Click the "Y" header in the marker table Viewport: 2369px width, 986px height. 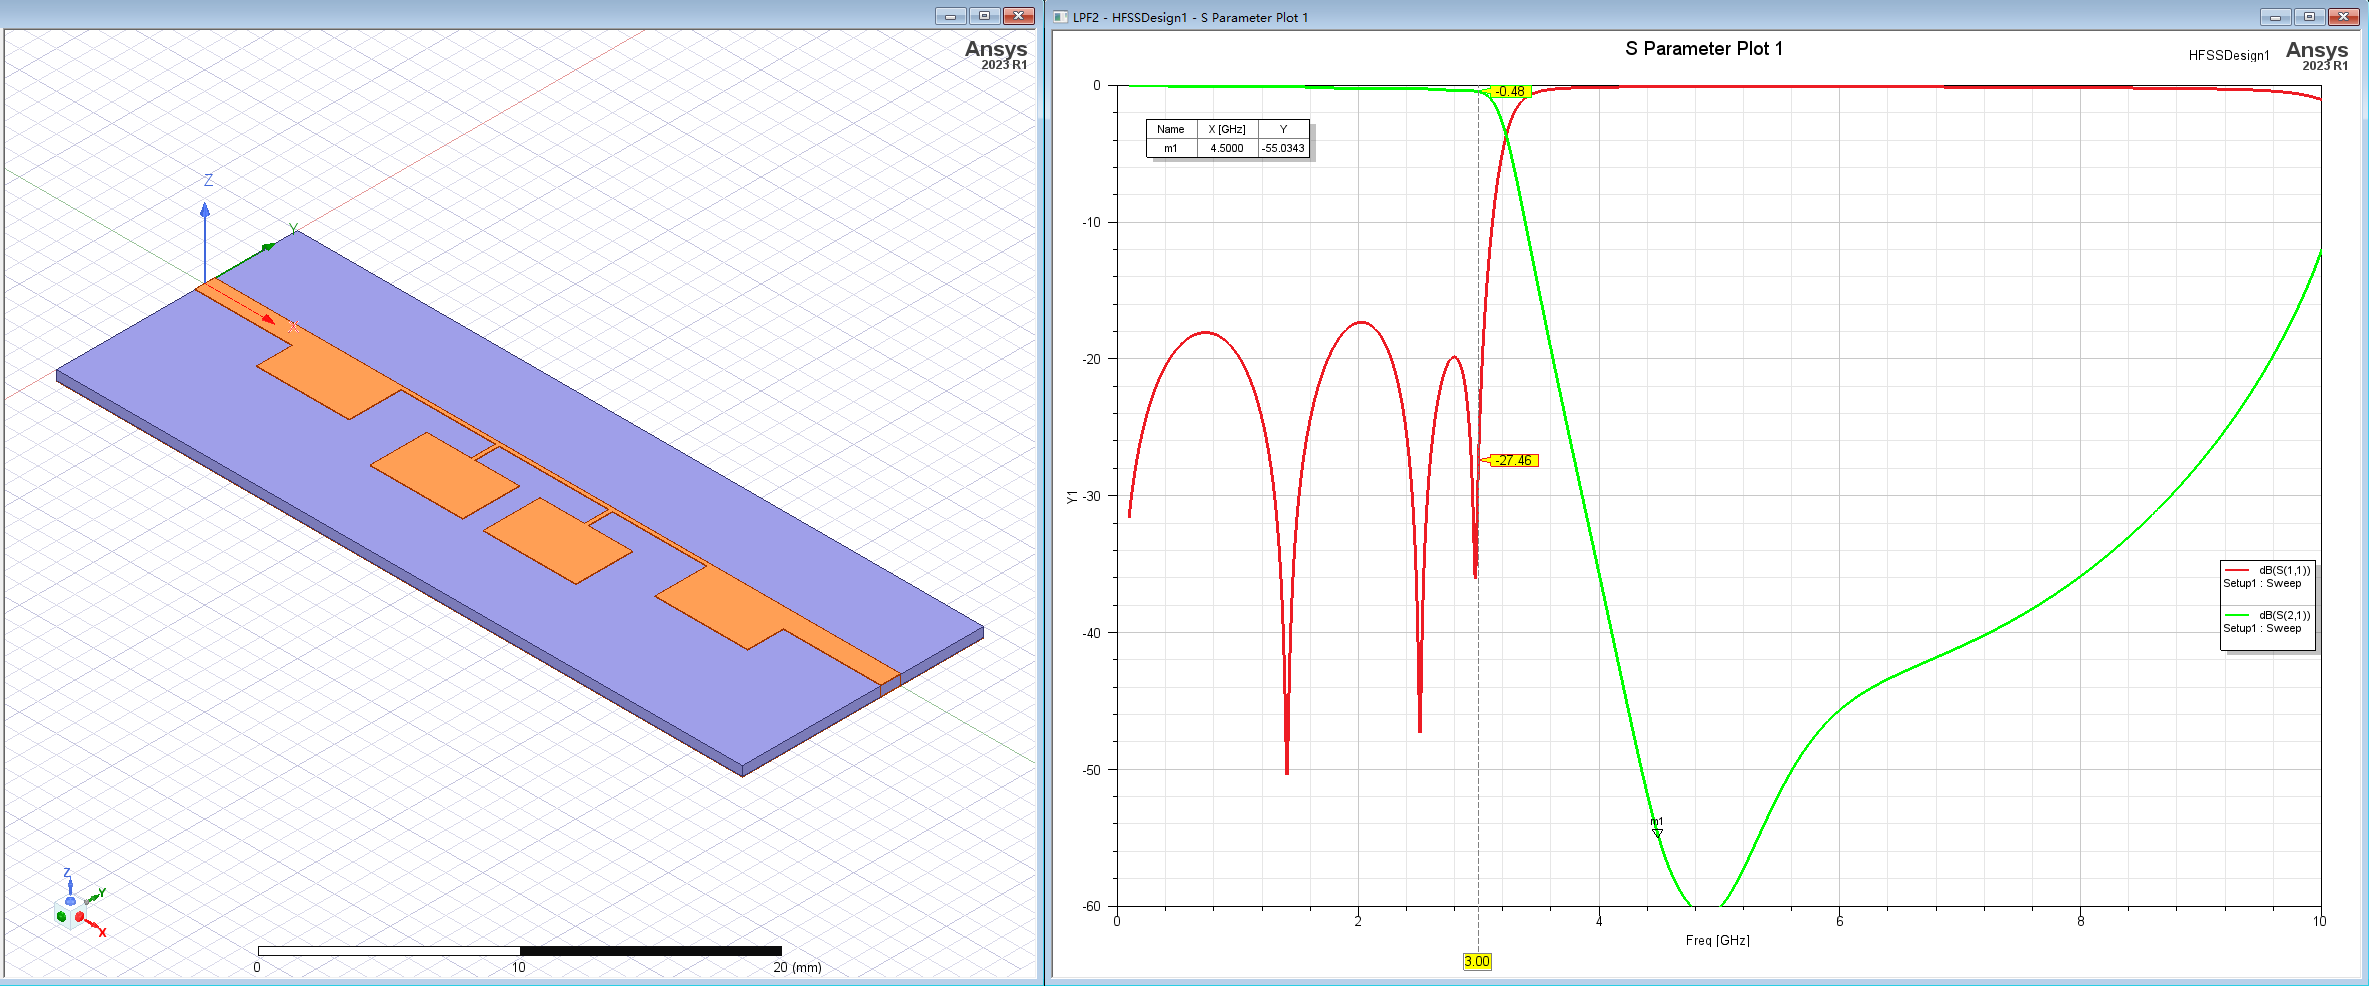coord(1283,129)
